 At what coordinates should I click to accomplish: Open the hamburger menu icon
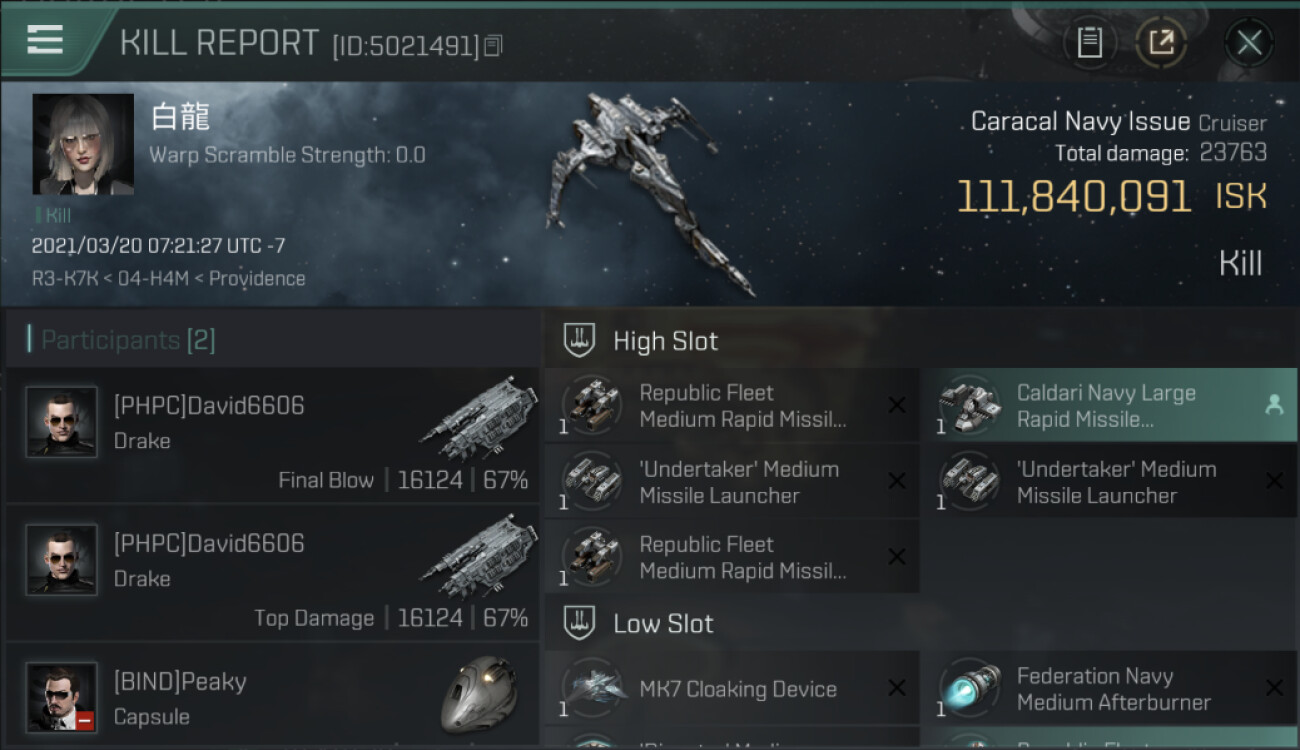44,40
